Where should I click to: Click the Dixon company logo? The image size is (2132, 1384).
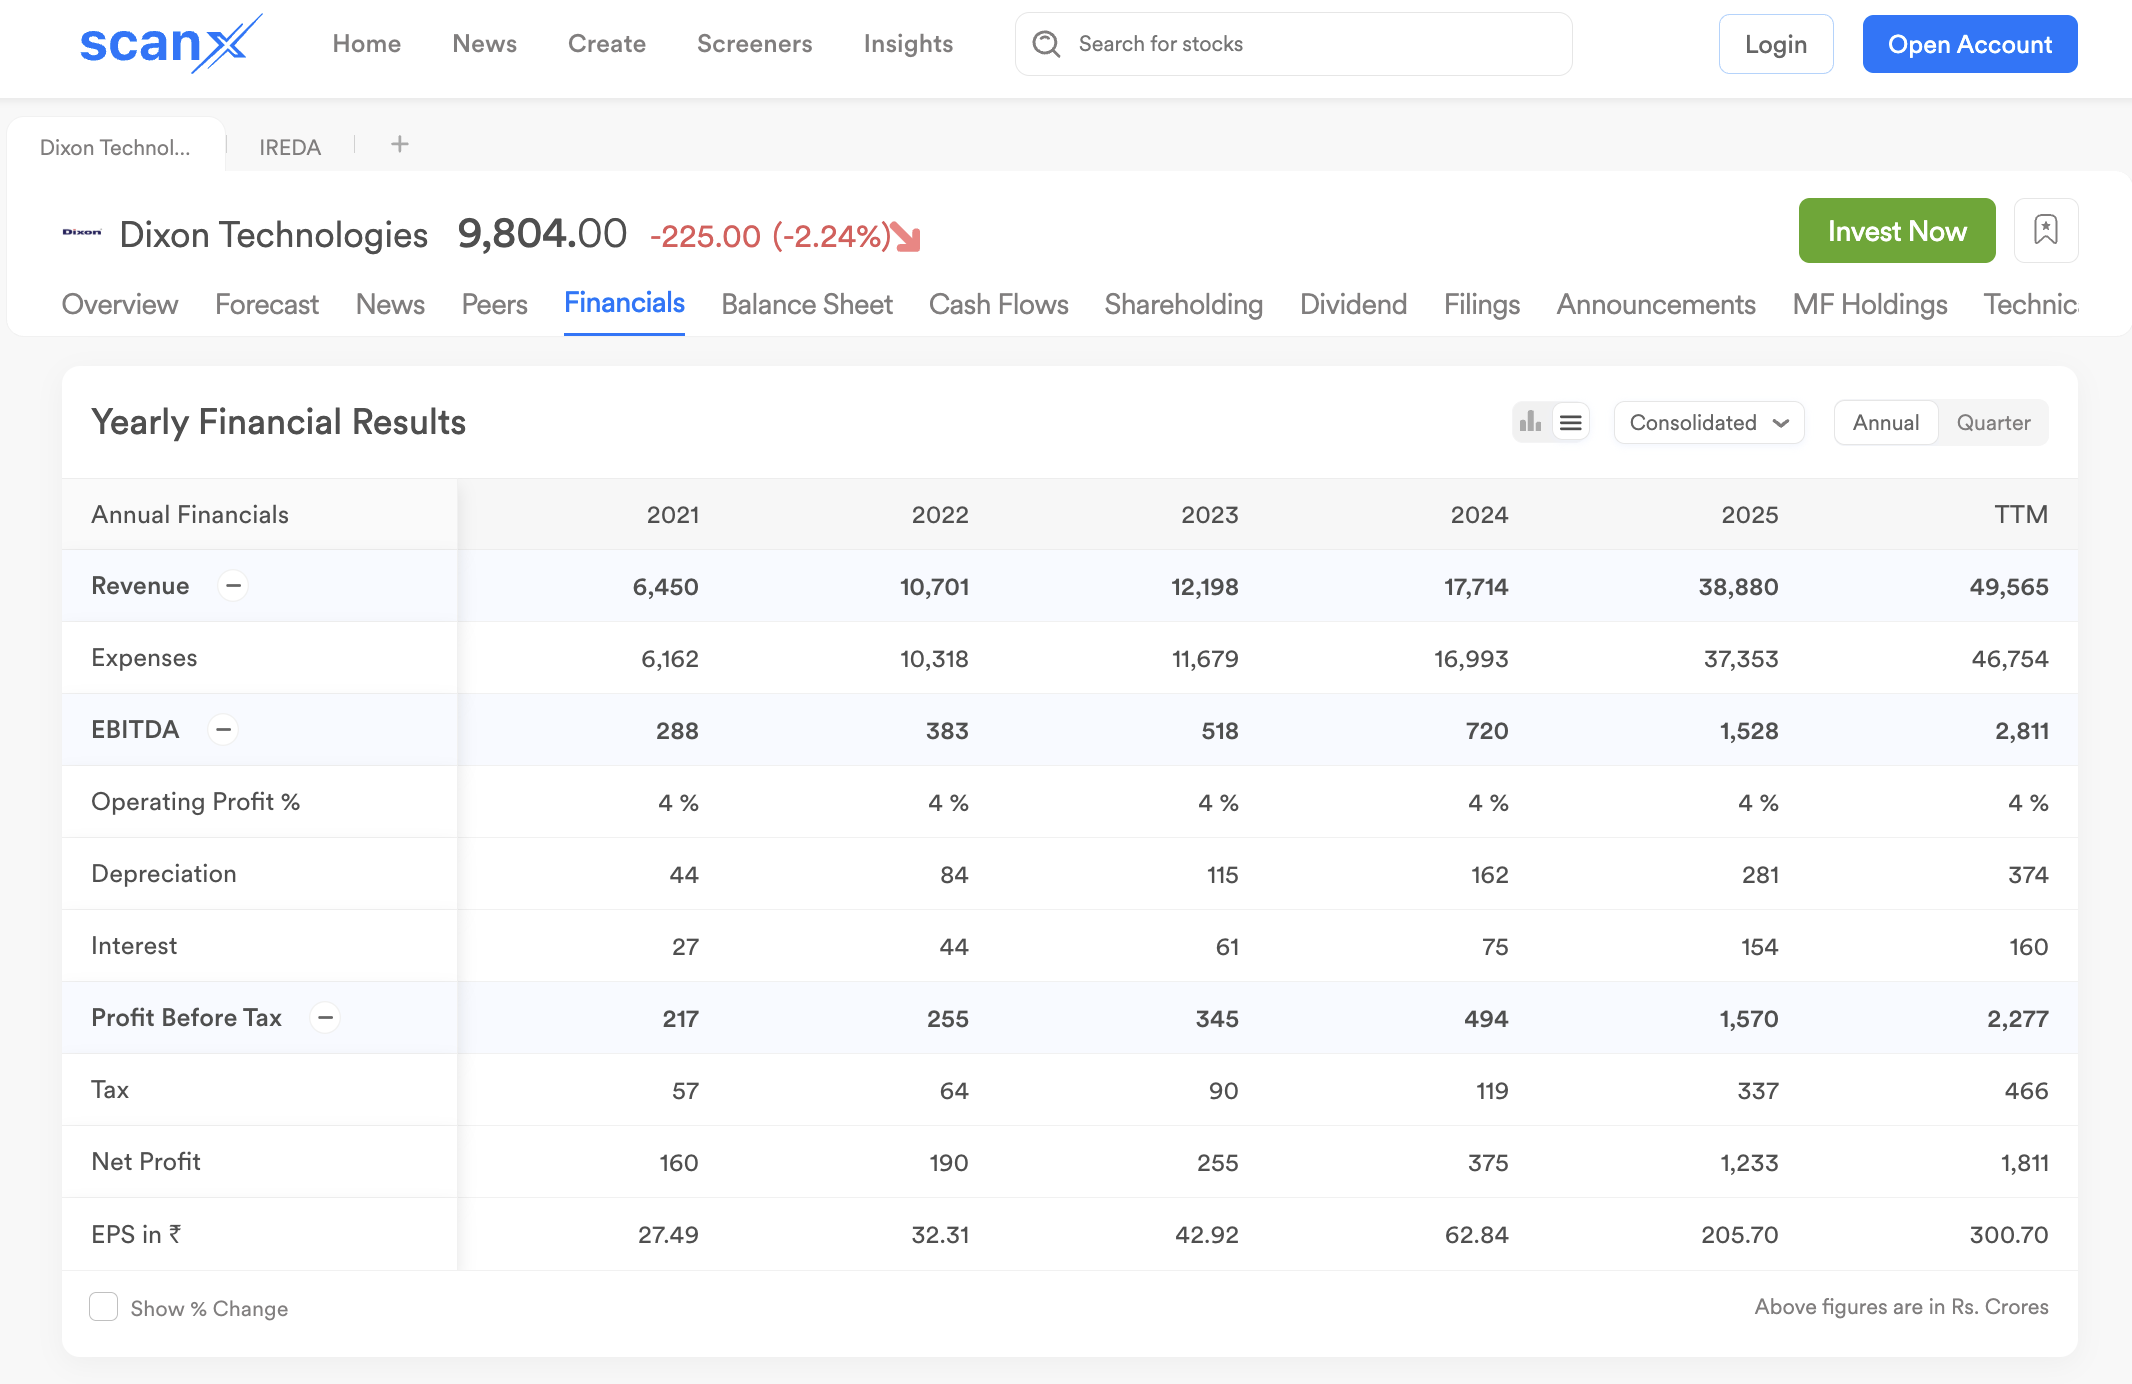(x=82, y=233)
